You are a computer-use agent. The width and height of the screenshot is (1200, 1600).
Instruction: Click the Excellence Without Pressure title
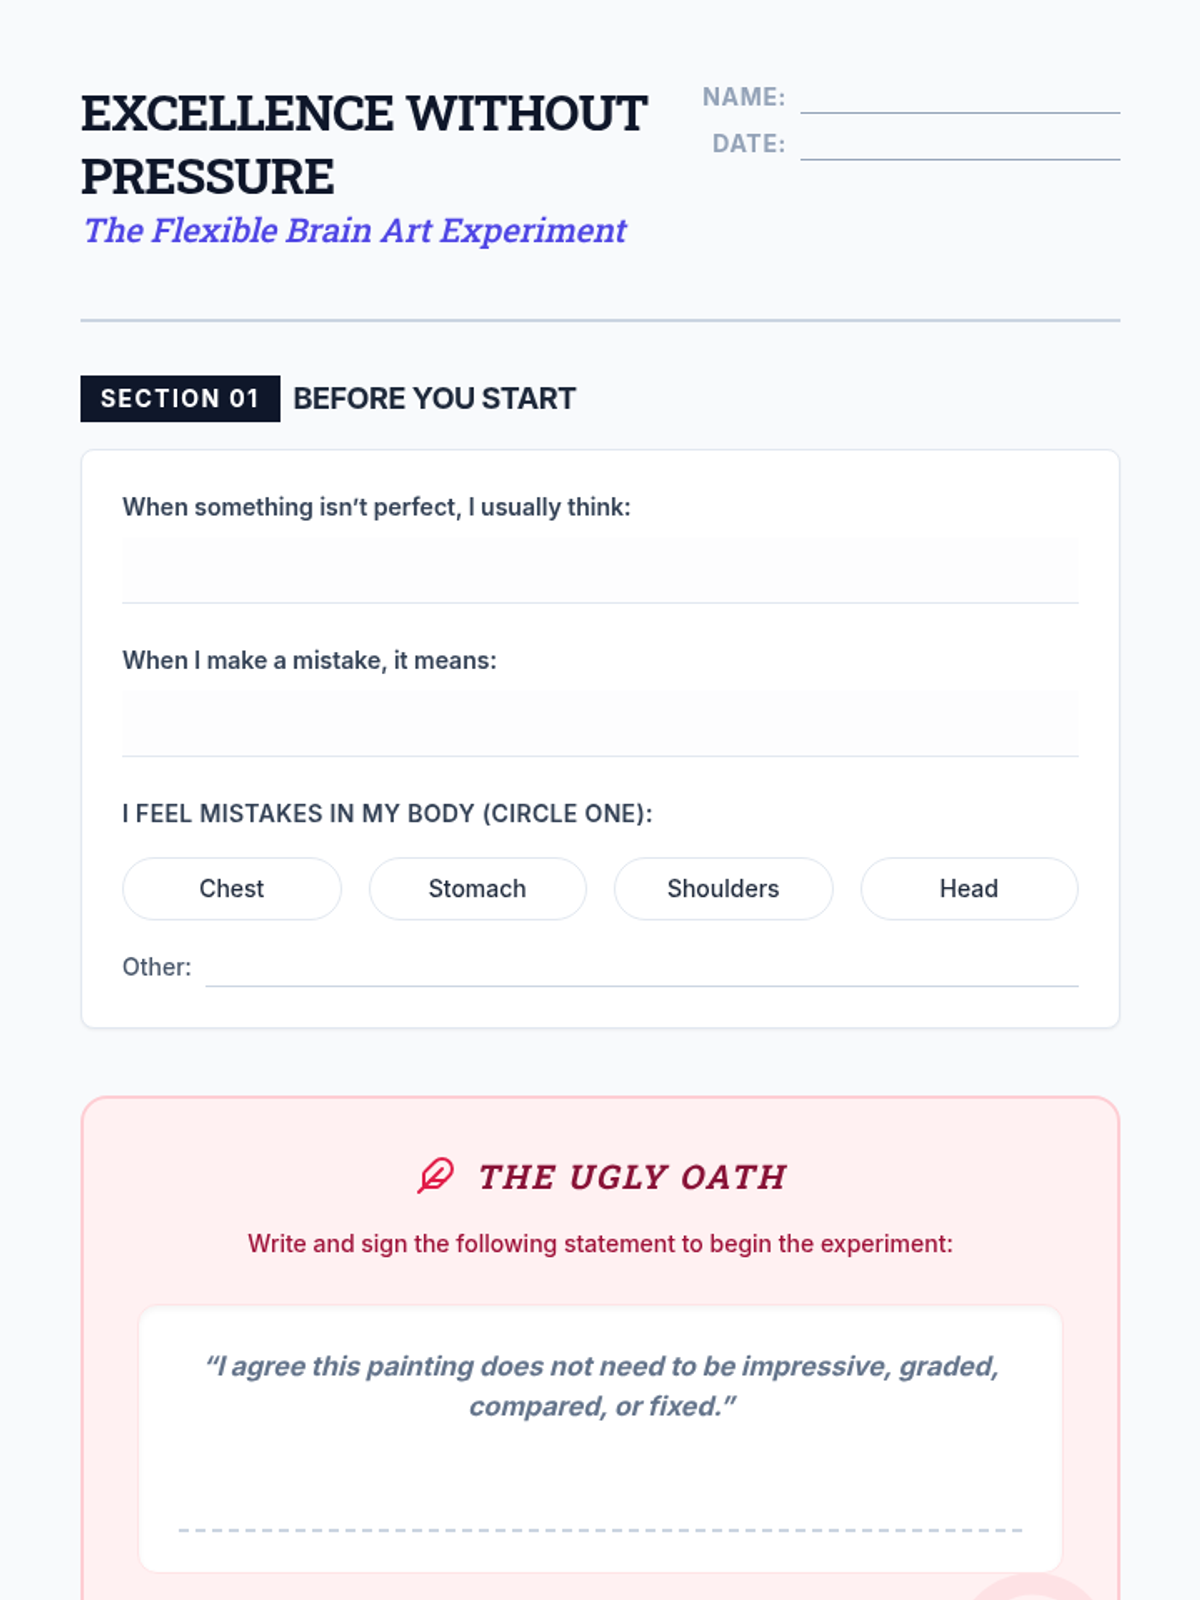click(x=365, y=145)
